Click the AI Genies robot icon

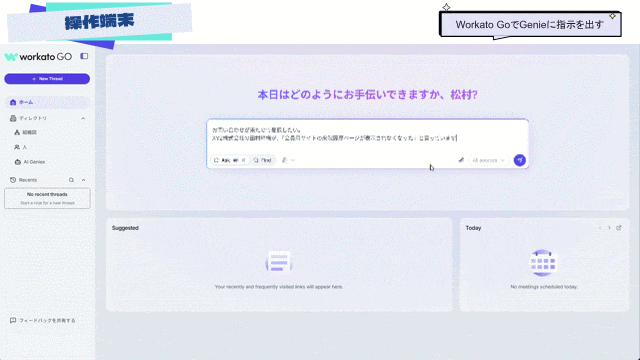tap(18, 162)
